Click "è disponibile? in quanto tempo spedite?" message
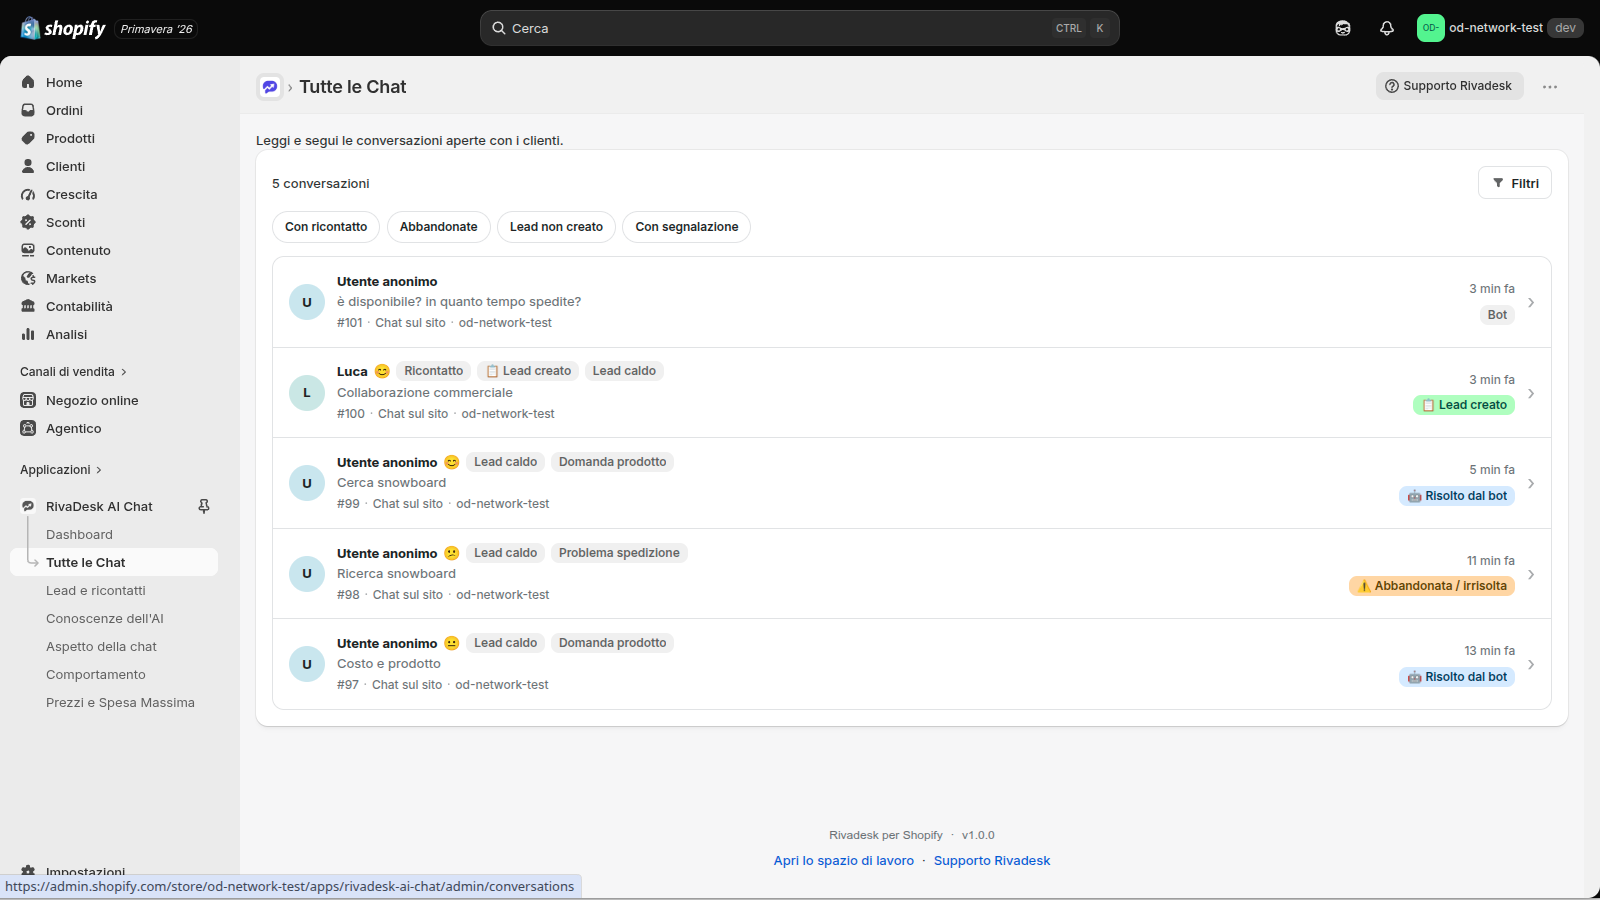Viewport: 1600px width, 900px height. point(459,301)
